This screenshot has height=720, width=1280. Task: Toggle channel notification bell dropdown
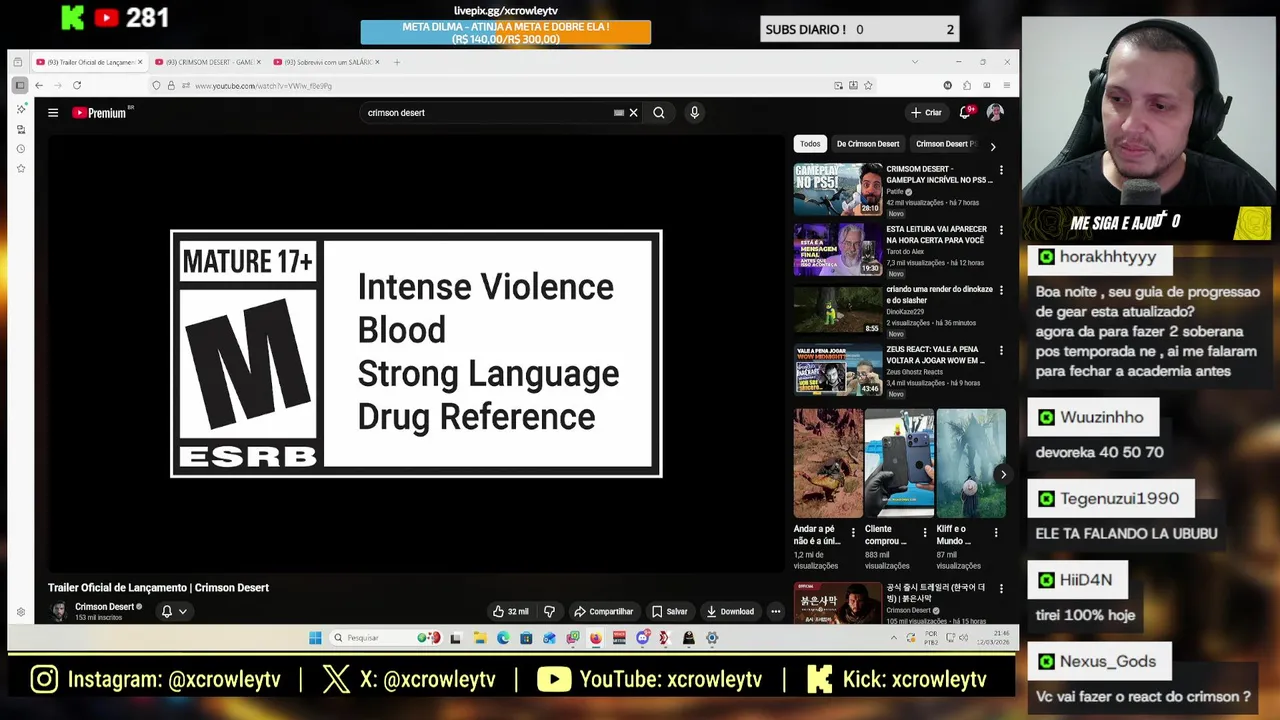point(174,611)
